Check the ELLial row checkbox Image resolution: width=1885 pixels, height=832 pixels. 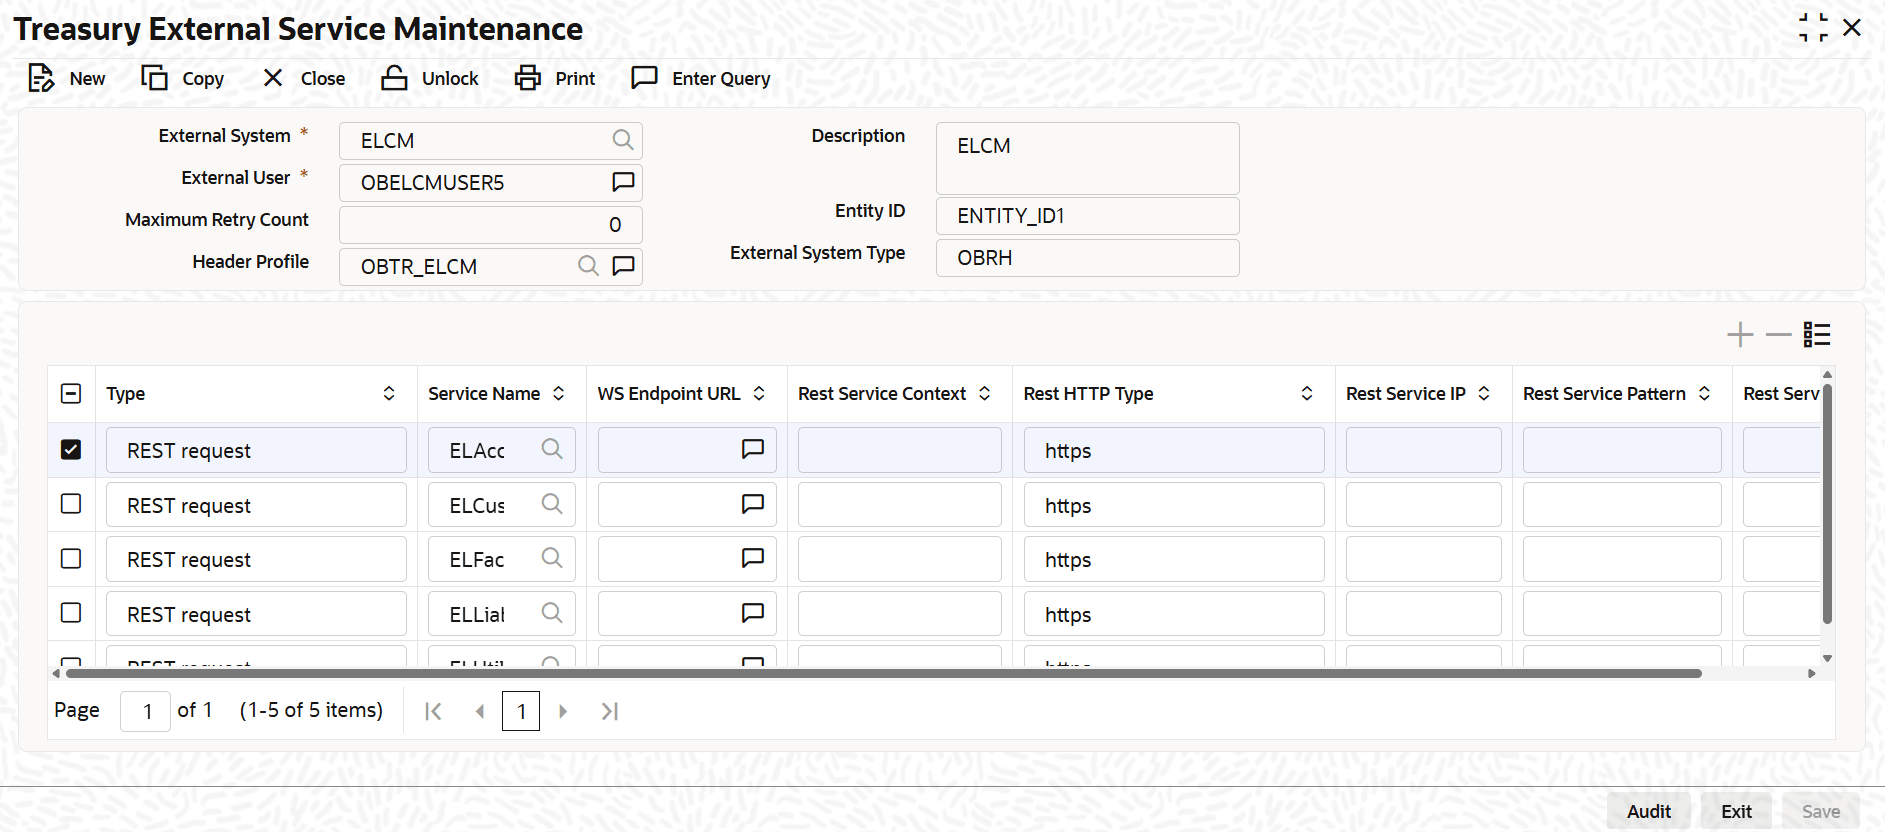71,613
